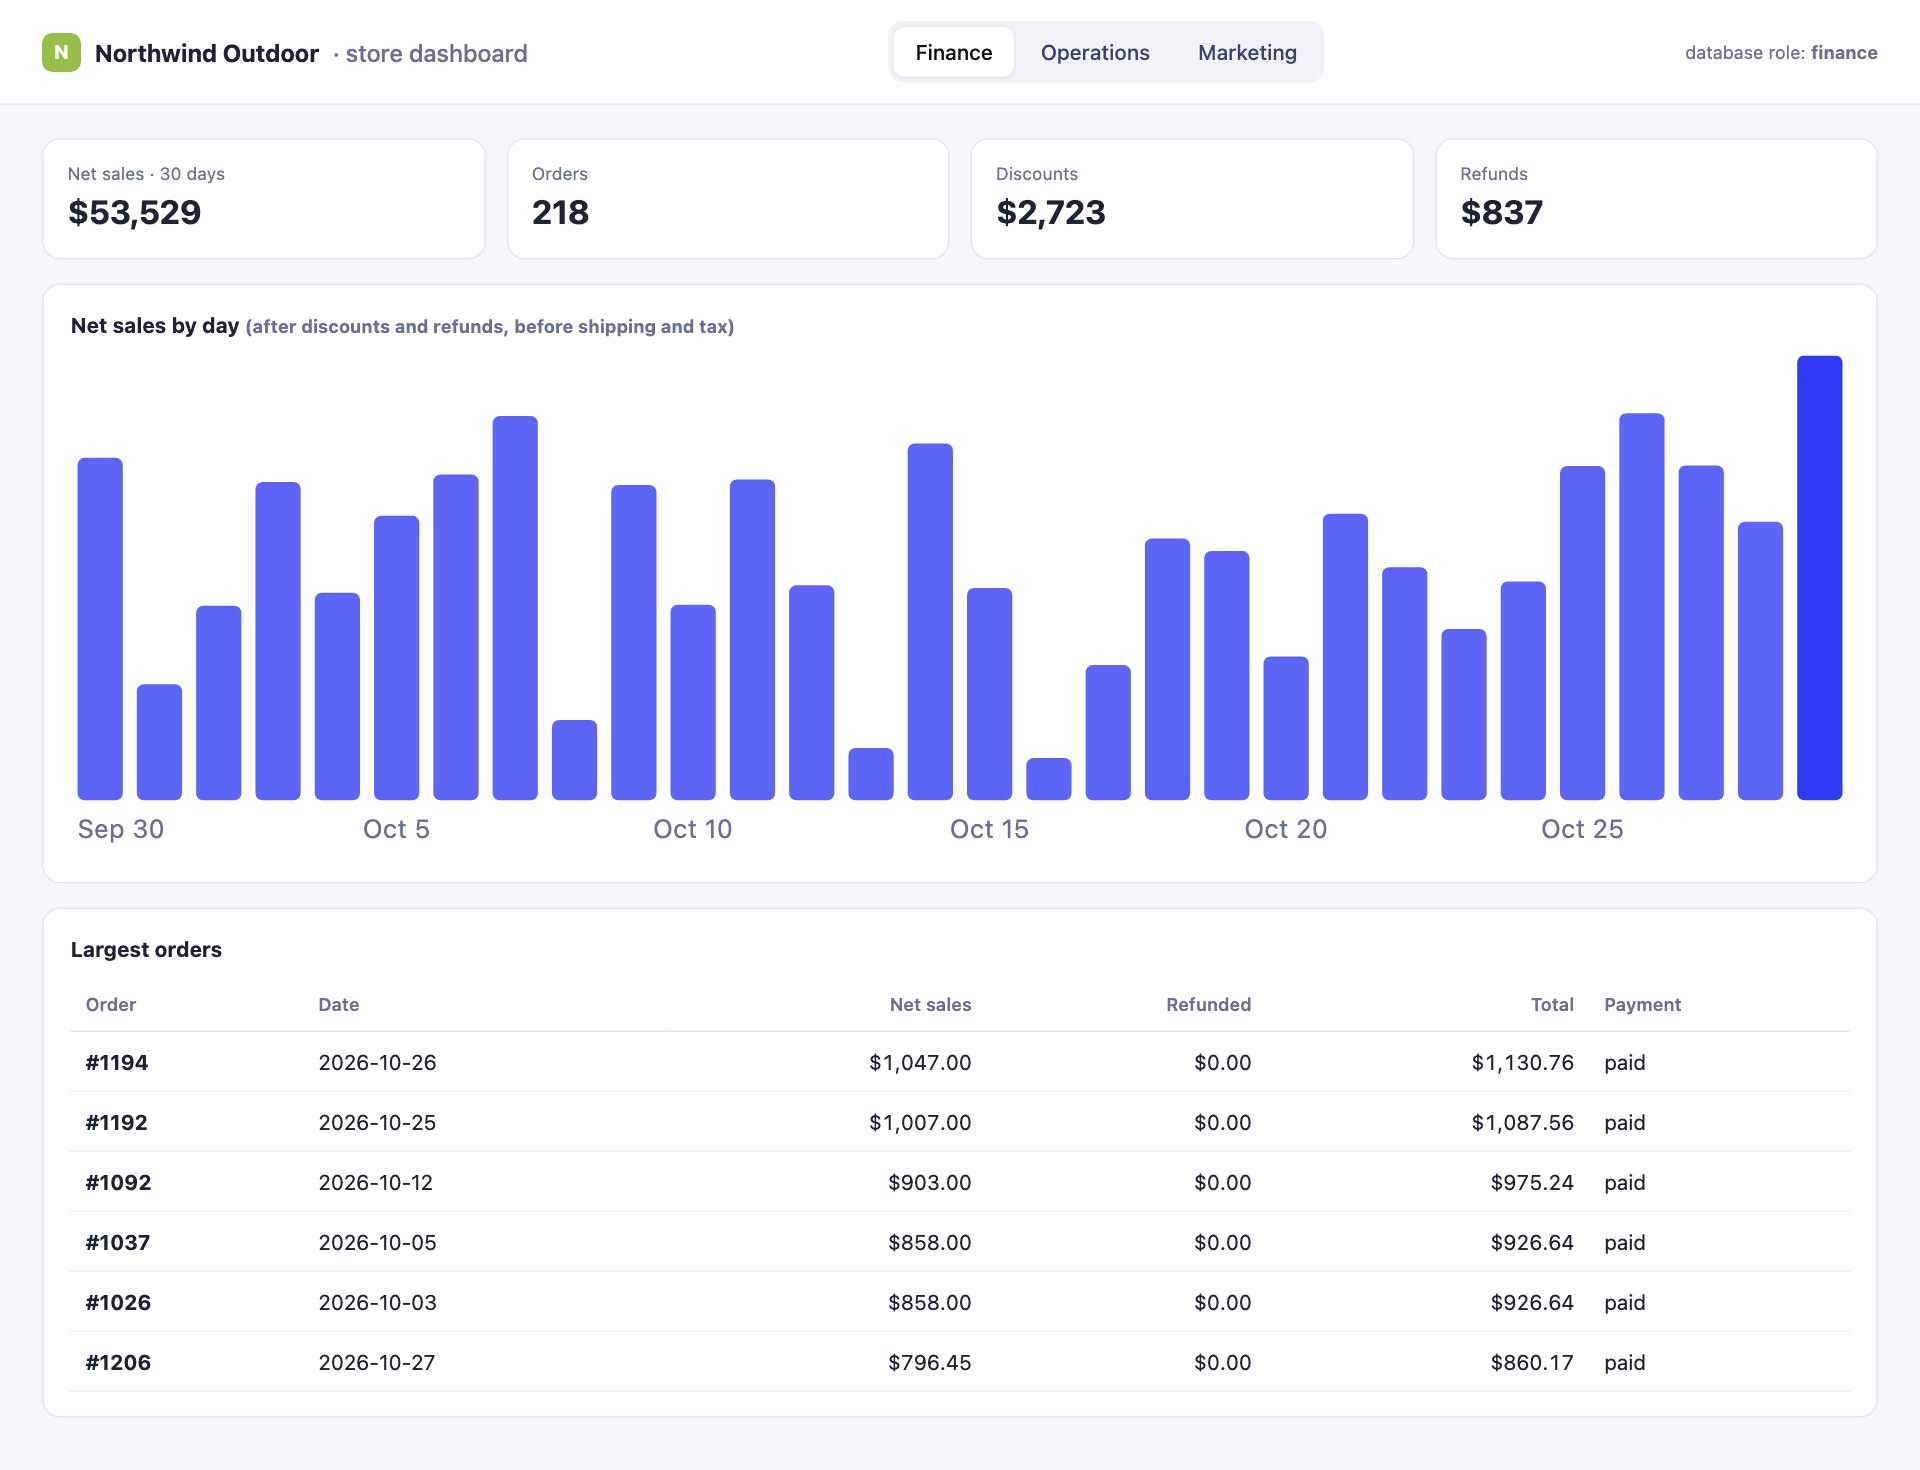Click the Order column header
1920x1470 pixels.
(x=111, y=1005)
